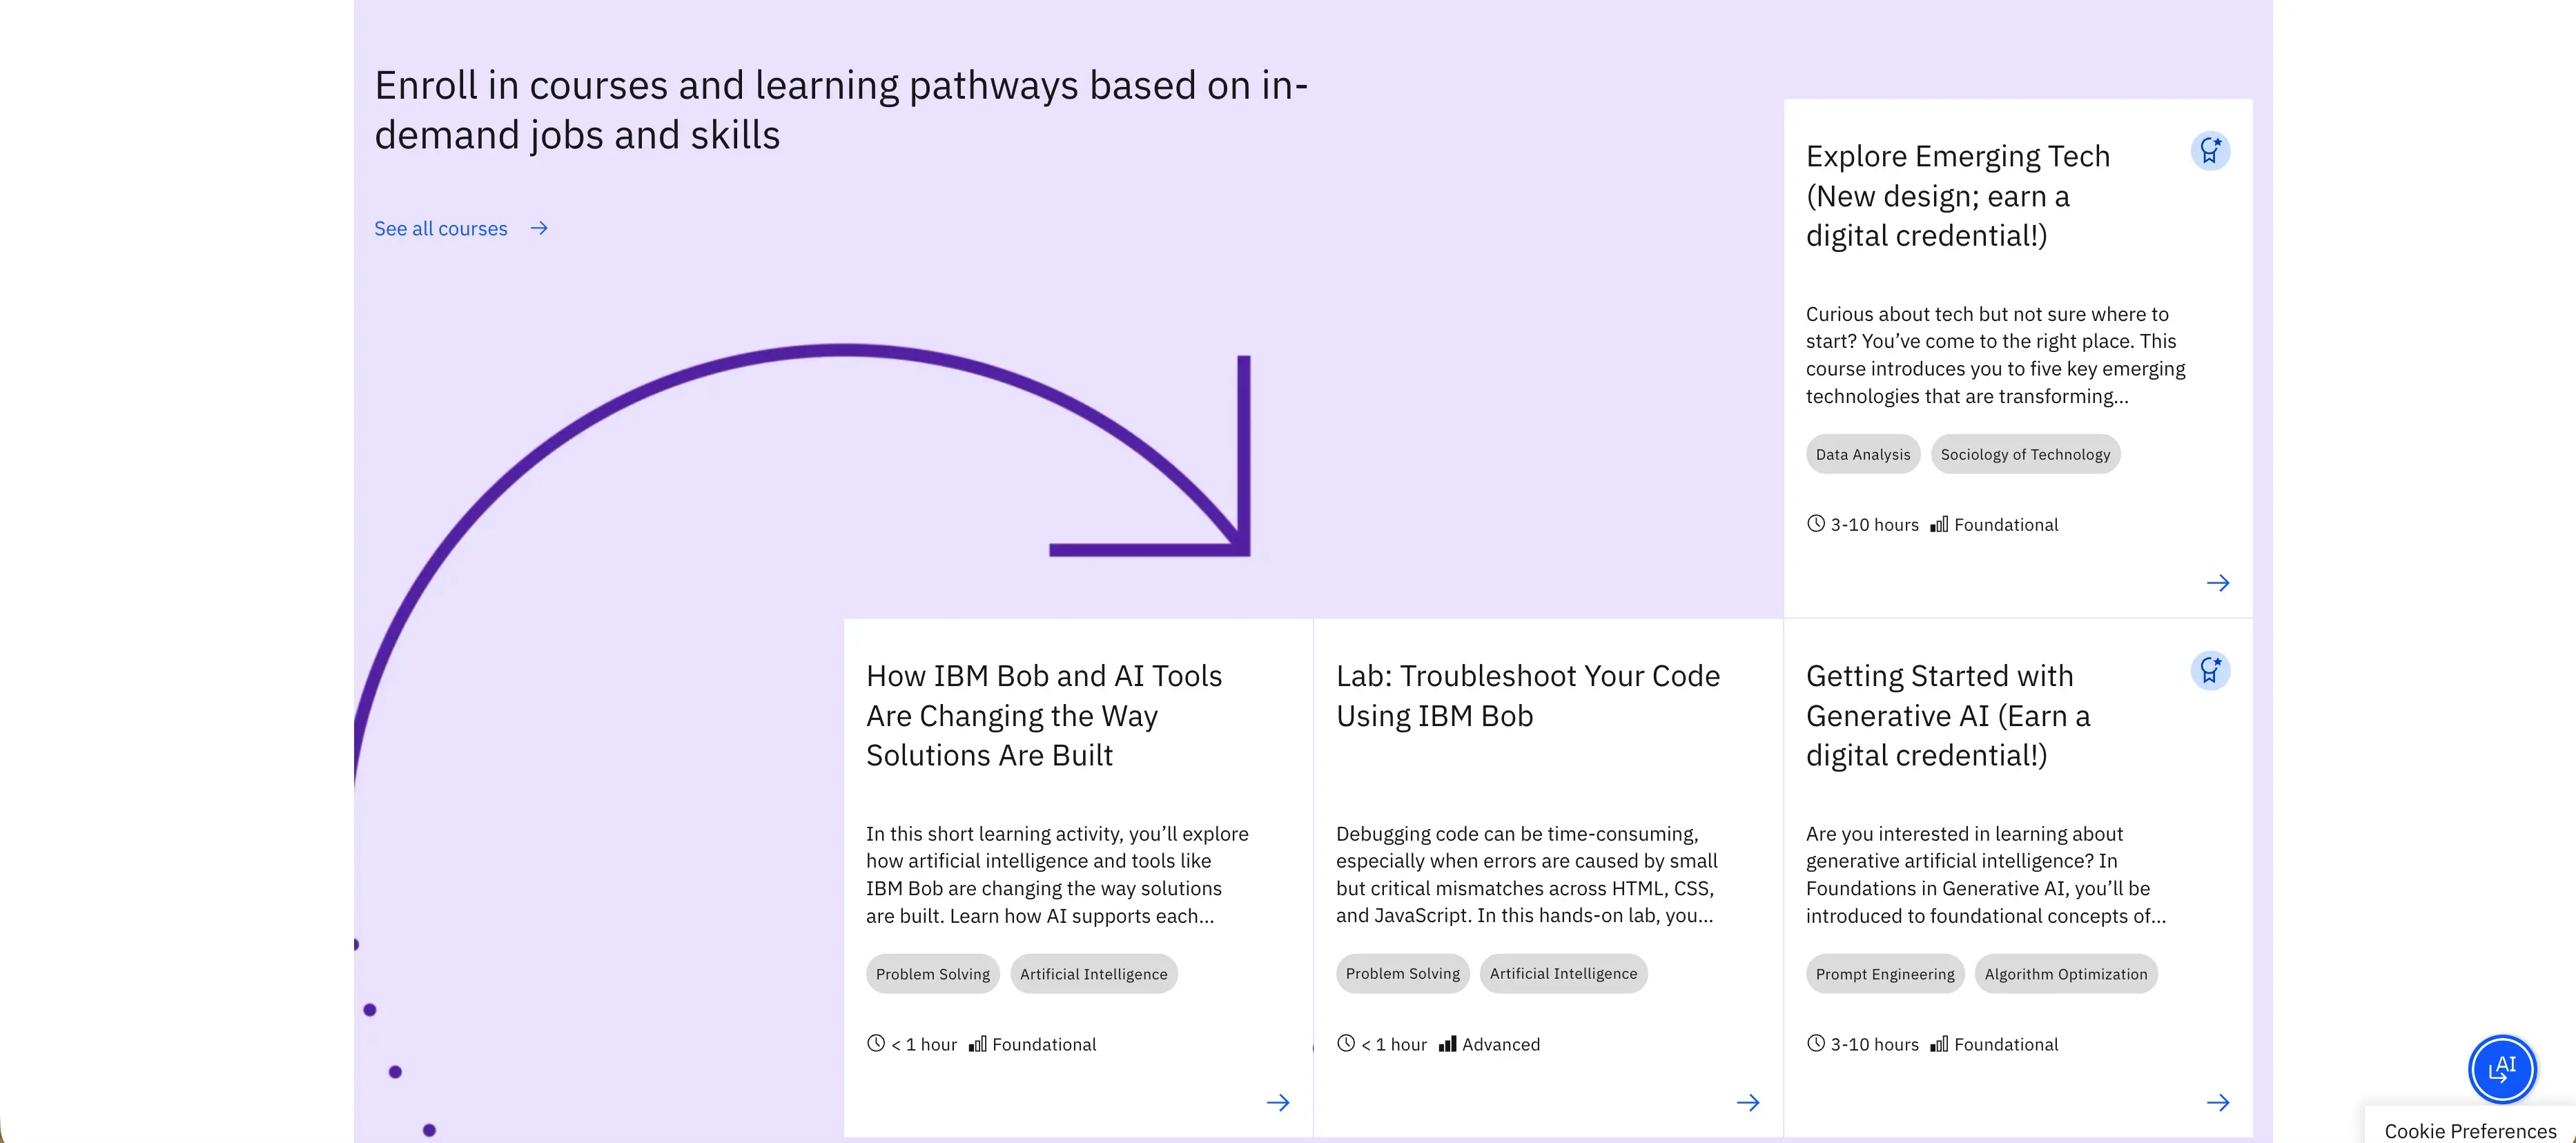This screenshot has height=1143, width=2576.
Task: Open Getting Started with Generative AI course title
Action: pyautogui.click(x=1948, y=716)
